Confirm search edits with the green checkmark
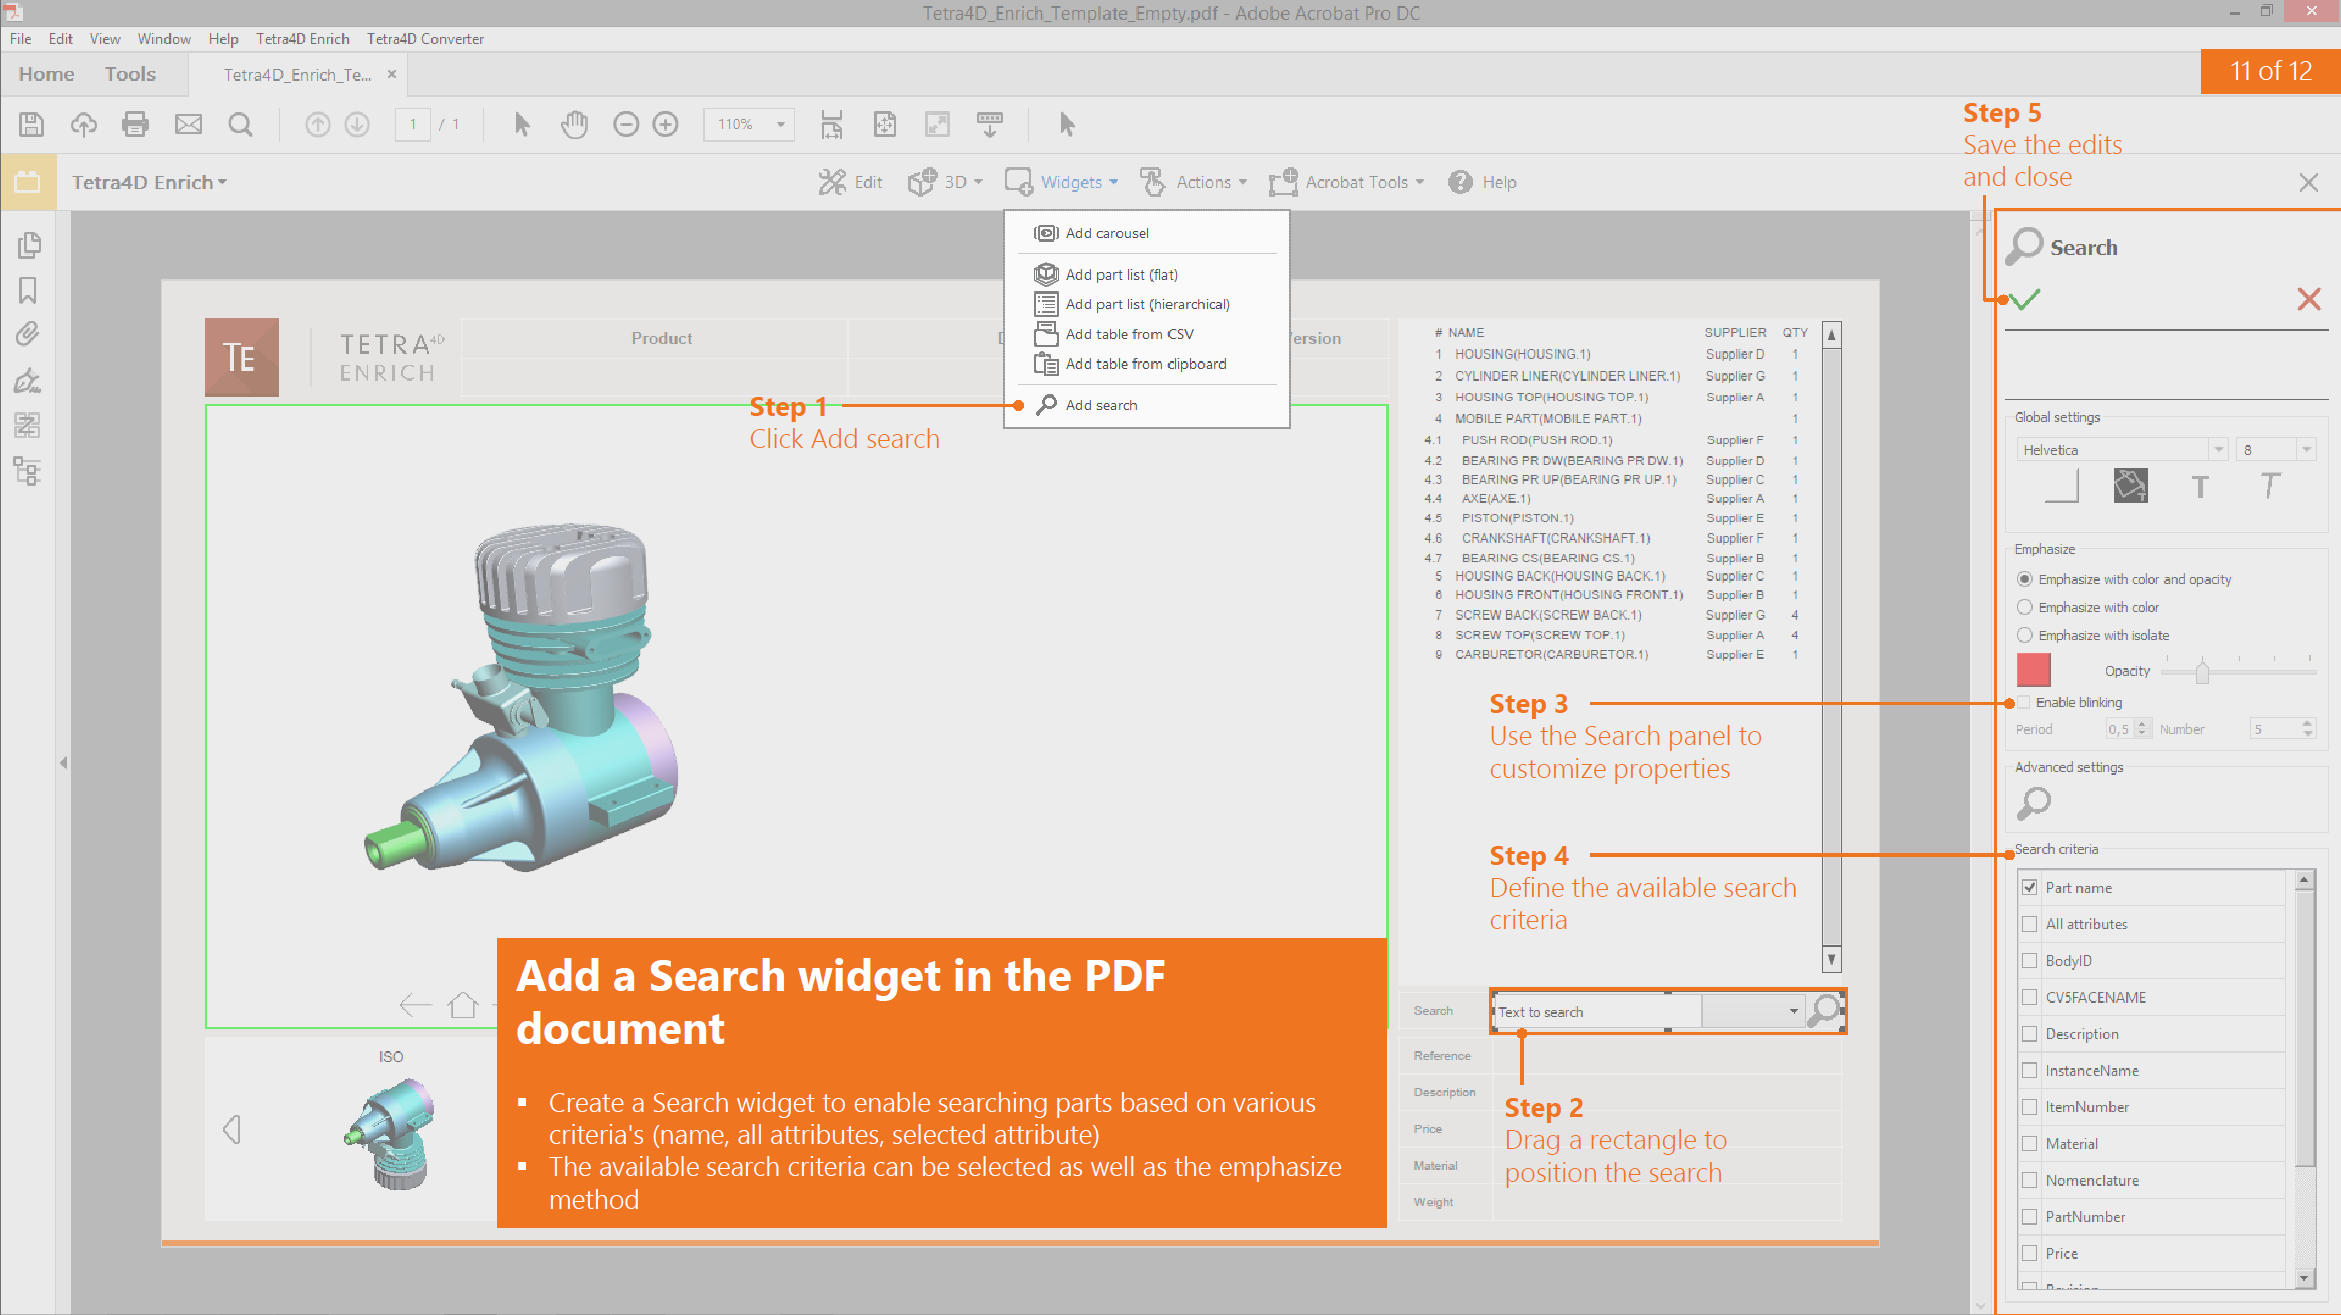This screenshot has width=2341, height=1315. tap(2026, 299)
